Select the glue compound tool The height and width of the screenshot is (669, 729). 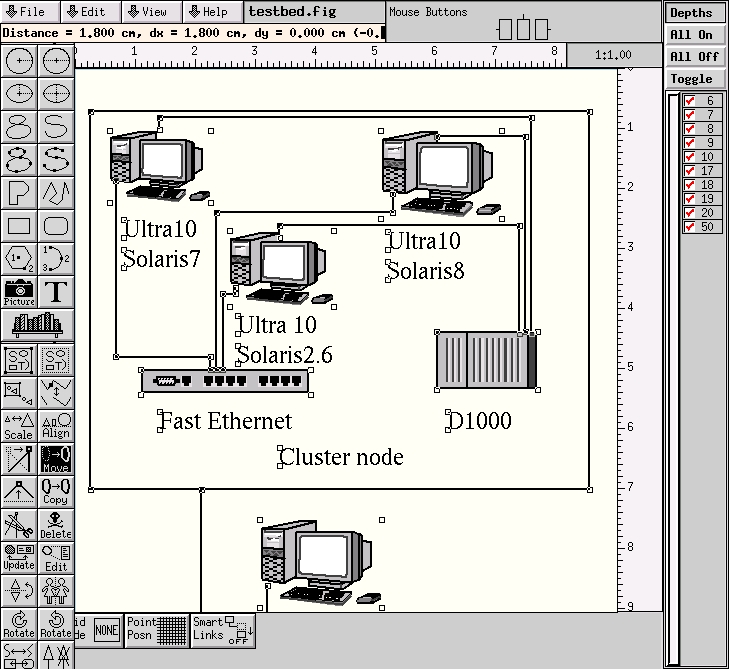point(19,360)
